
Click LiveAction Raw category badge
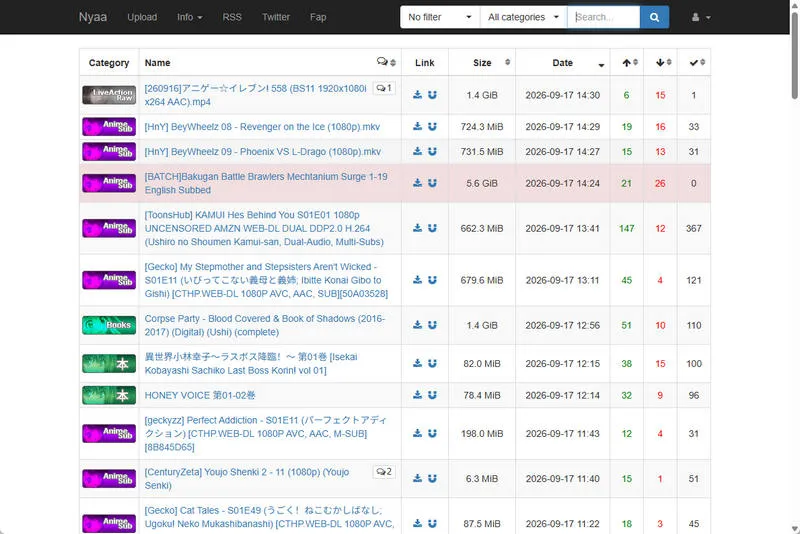point(109,95)
